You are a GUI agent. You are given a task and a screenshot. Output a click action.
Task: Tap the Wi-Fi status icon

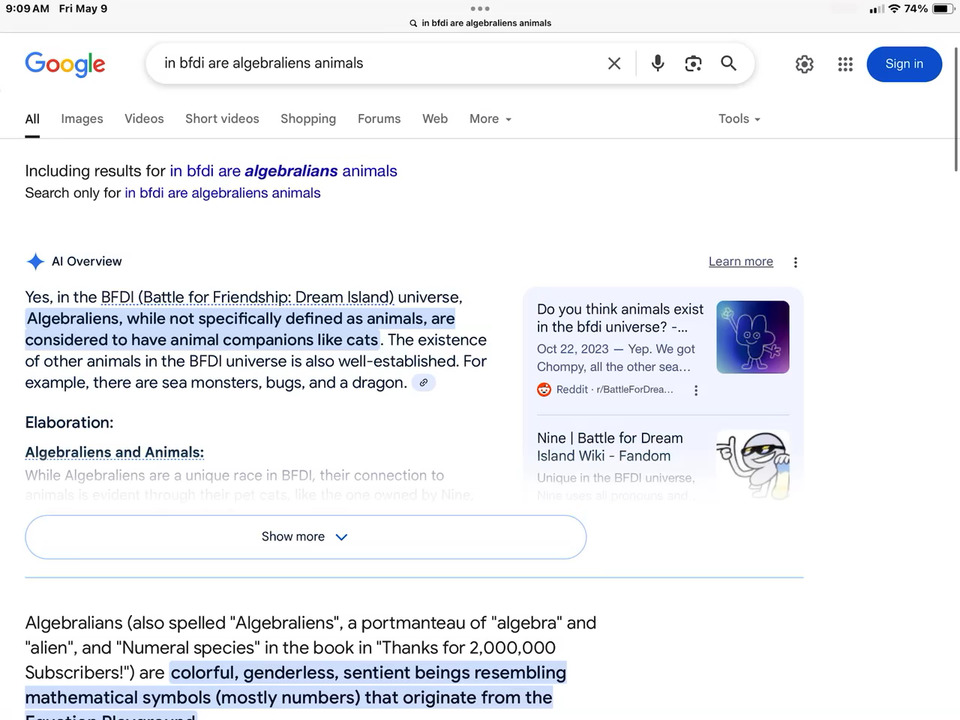click(x=894, y=9)
